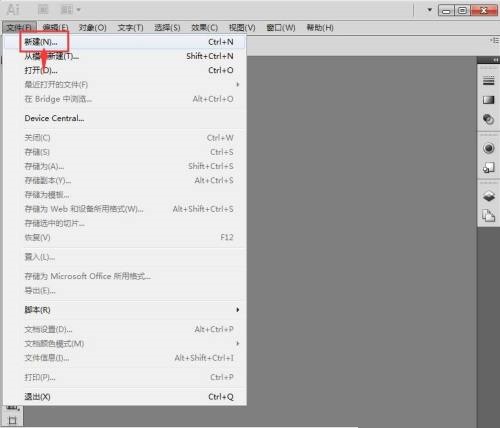Open the 编辑(E) menu

pyautogui.click(x=55, y=27)
